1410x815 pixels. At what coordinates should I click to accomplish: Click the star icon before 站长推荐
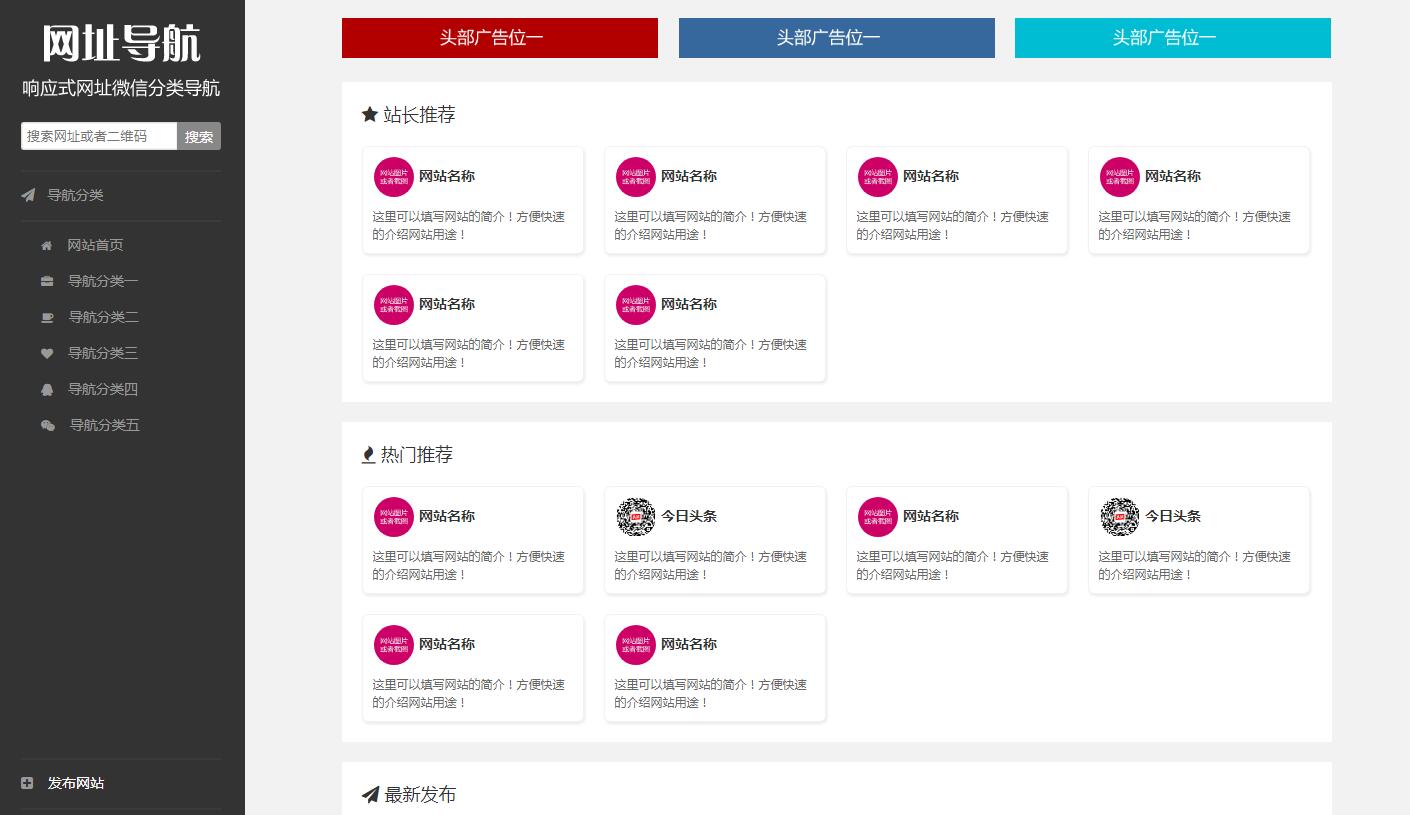(x=370, y=114)
